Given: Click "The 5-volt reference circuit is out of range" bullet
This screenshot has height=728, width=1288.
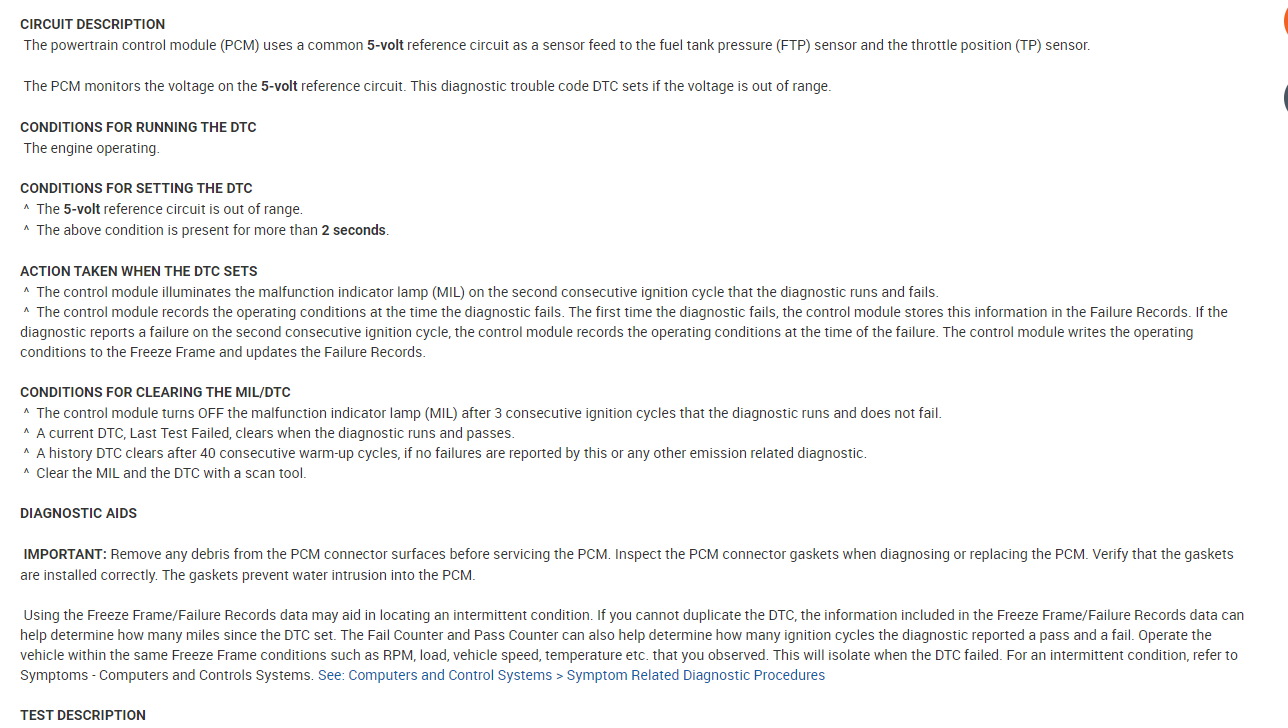Looking at the screenshot, I should 169,209.
